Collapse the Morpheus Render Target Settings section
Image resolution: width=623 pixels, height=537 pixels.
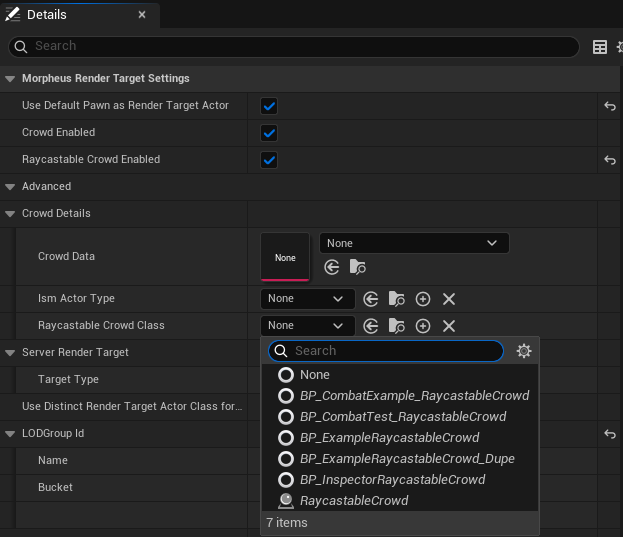point(10,78)
